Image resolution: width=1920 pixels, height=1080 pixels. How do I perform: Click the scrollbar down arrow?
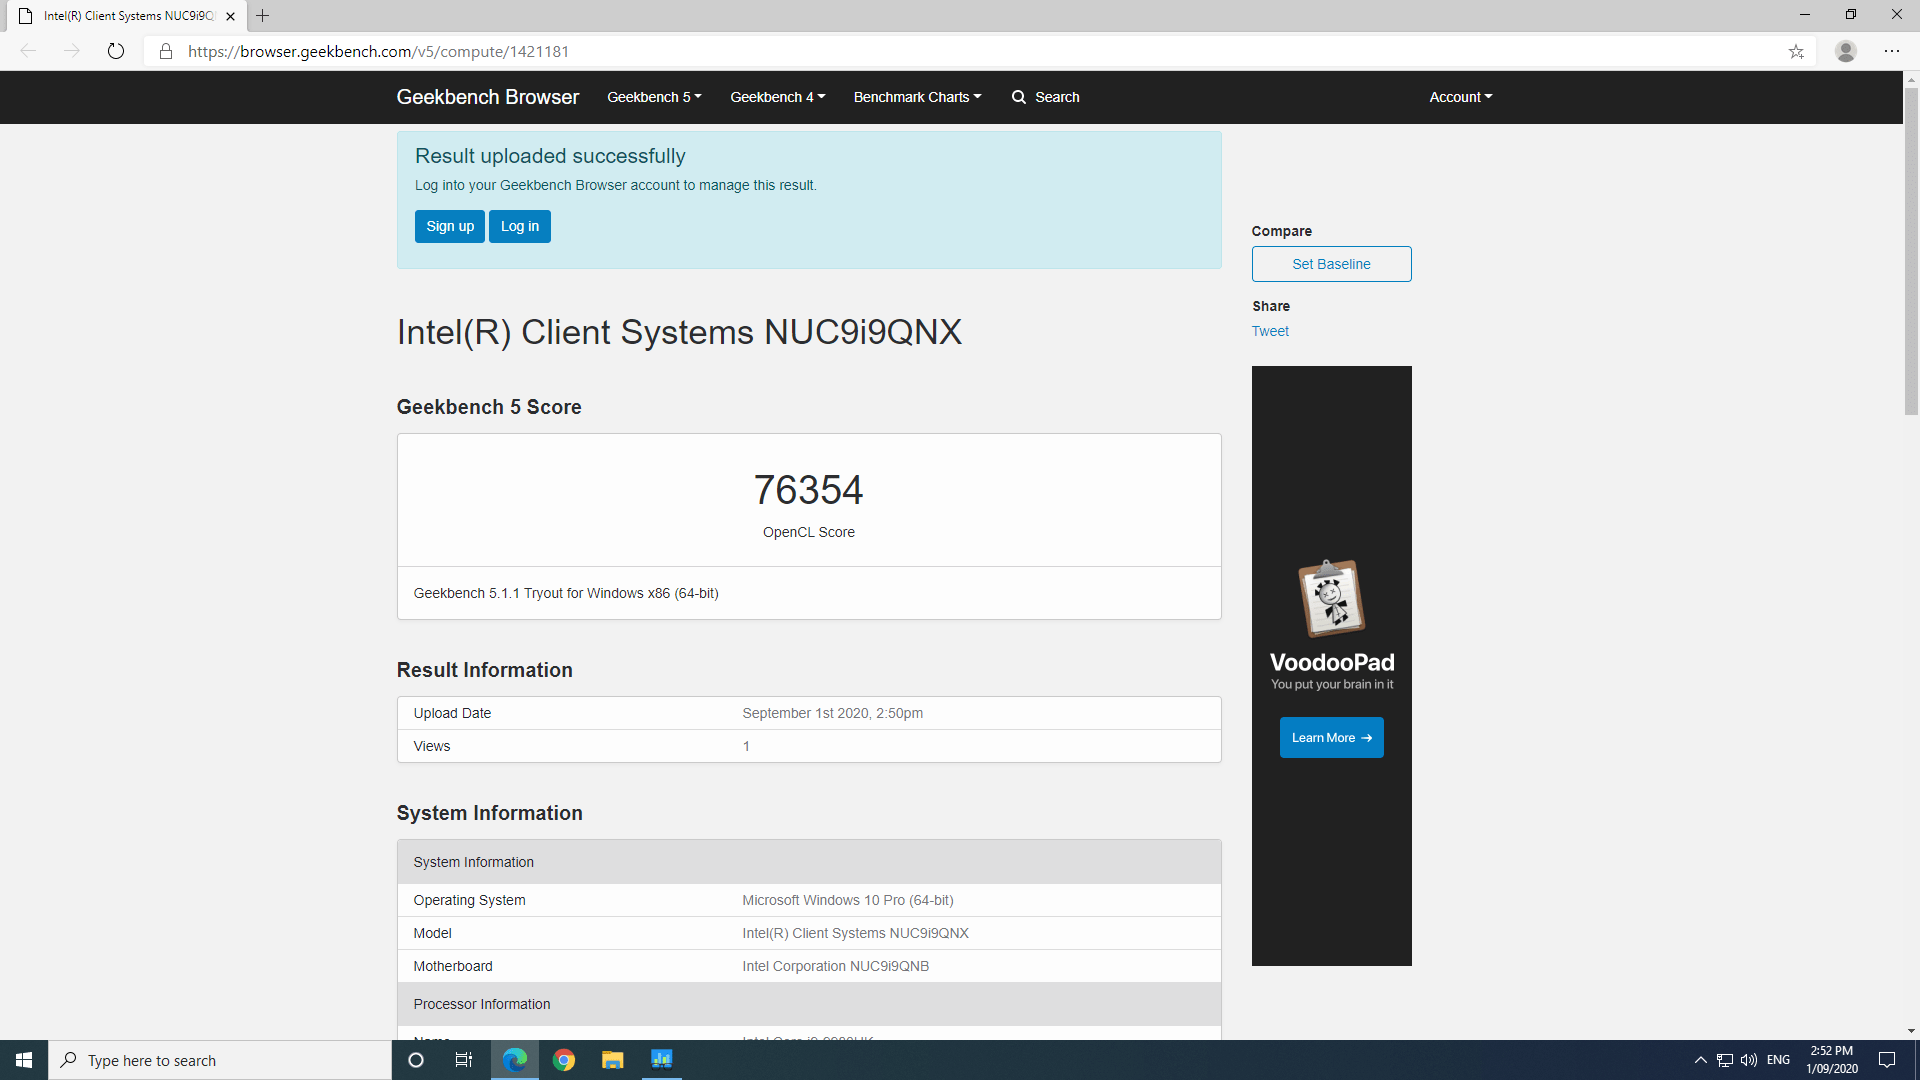[1911, 1031]
